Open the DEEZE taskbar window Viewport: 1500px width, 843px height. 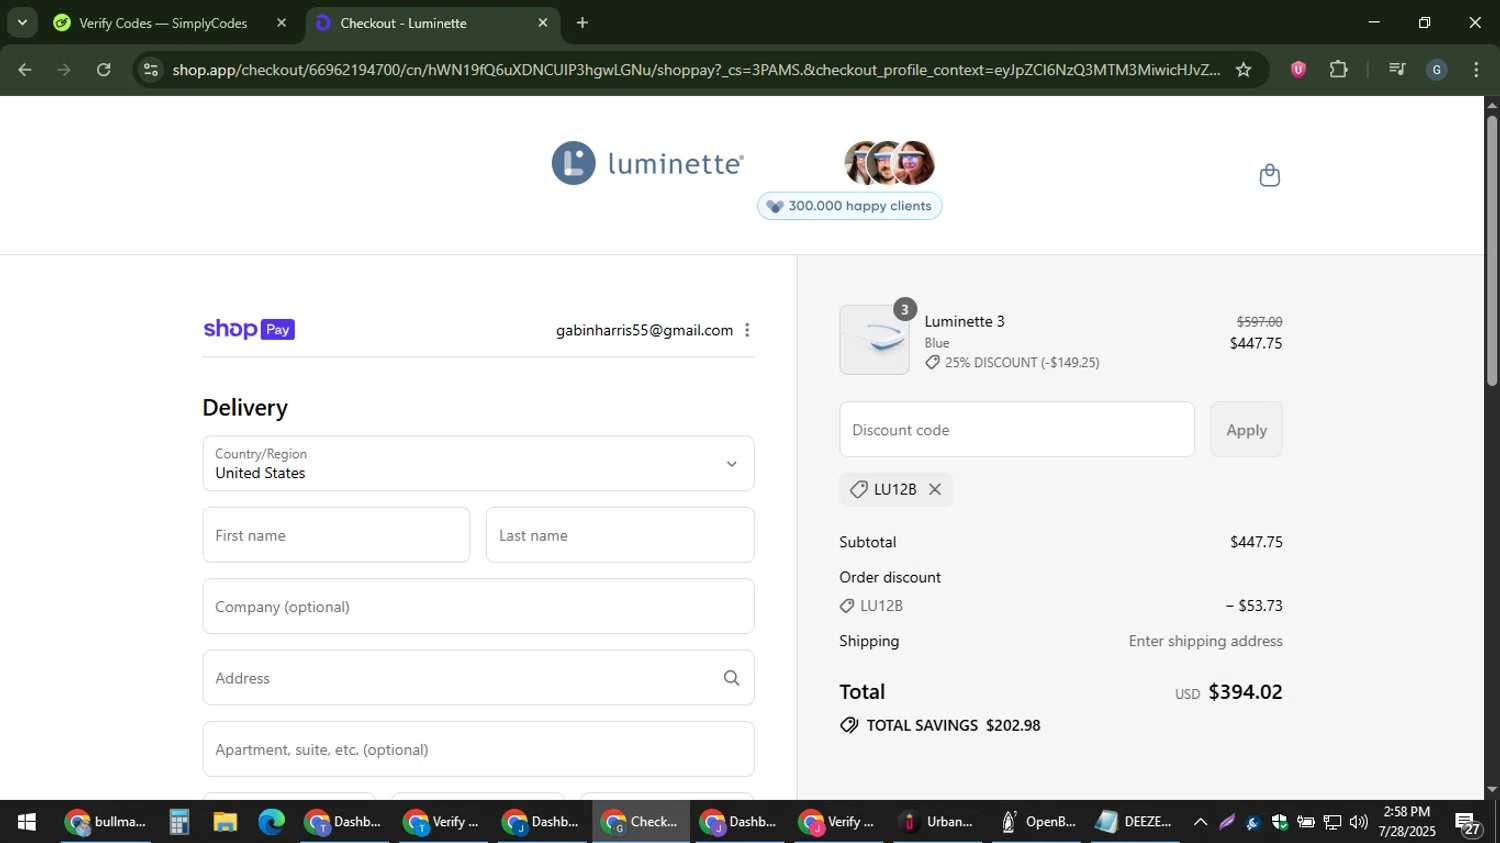pos(1135,822)
